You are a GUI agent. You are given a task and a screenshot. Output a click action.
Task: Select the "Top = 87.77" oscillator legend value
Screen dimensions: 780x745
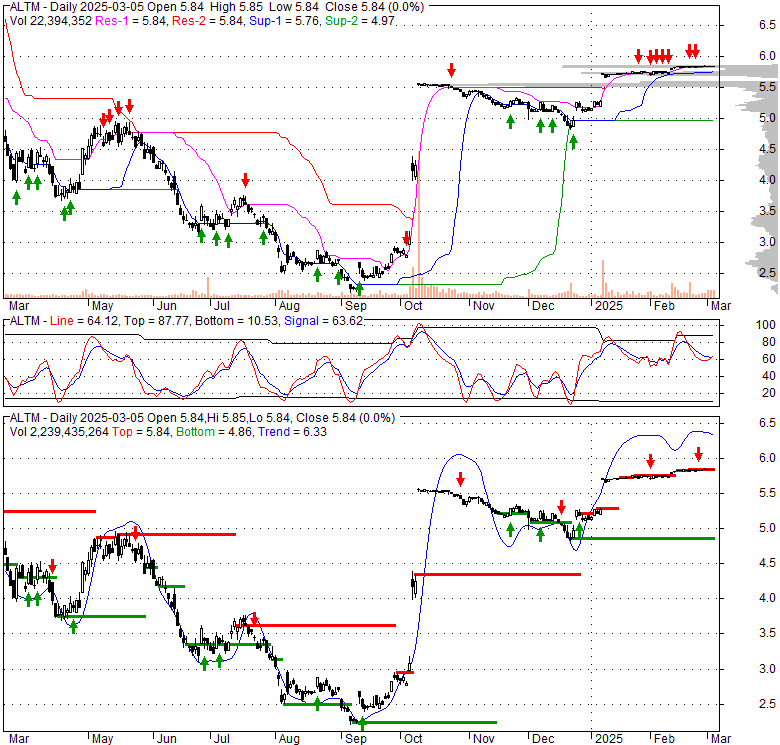(x=156, y=321)
